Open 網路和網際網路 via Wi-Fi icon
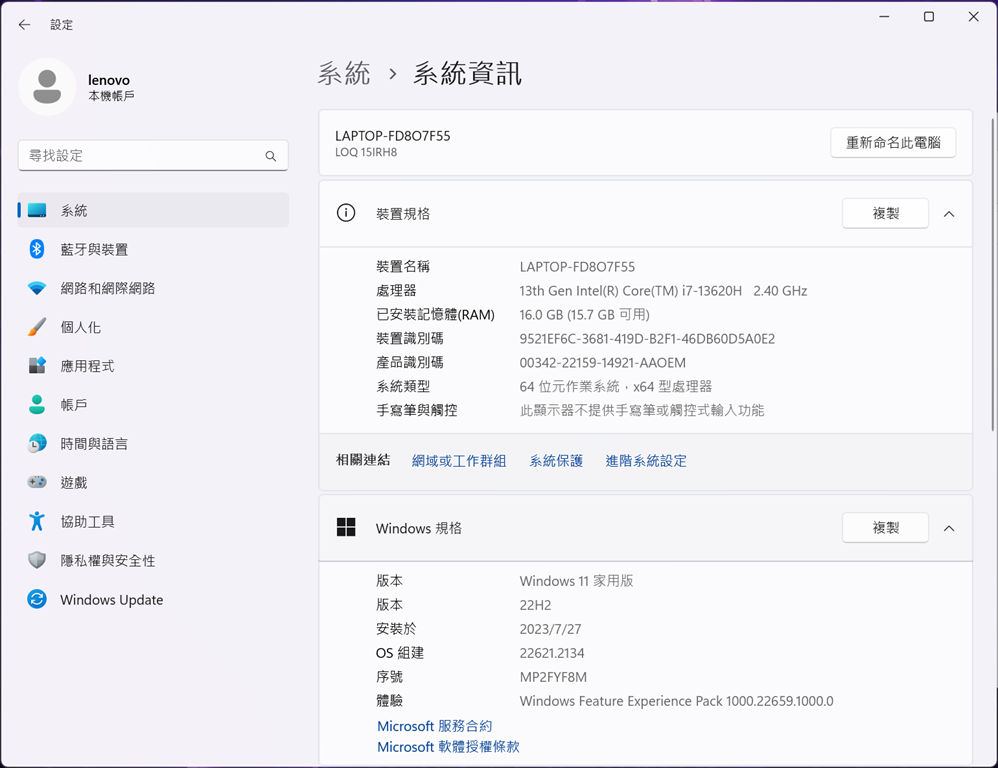Viewport: 998px width, 768px height. [37, 288]
